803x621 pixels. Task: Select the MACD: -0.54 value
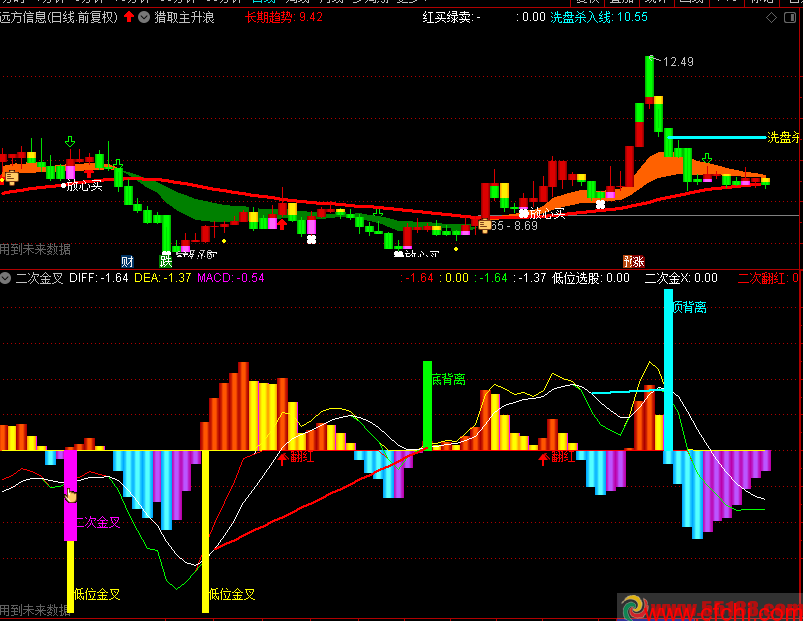(230, 278)
